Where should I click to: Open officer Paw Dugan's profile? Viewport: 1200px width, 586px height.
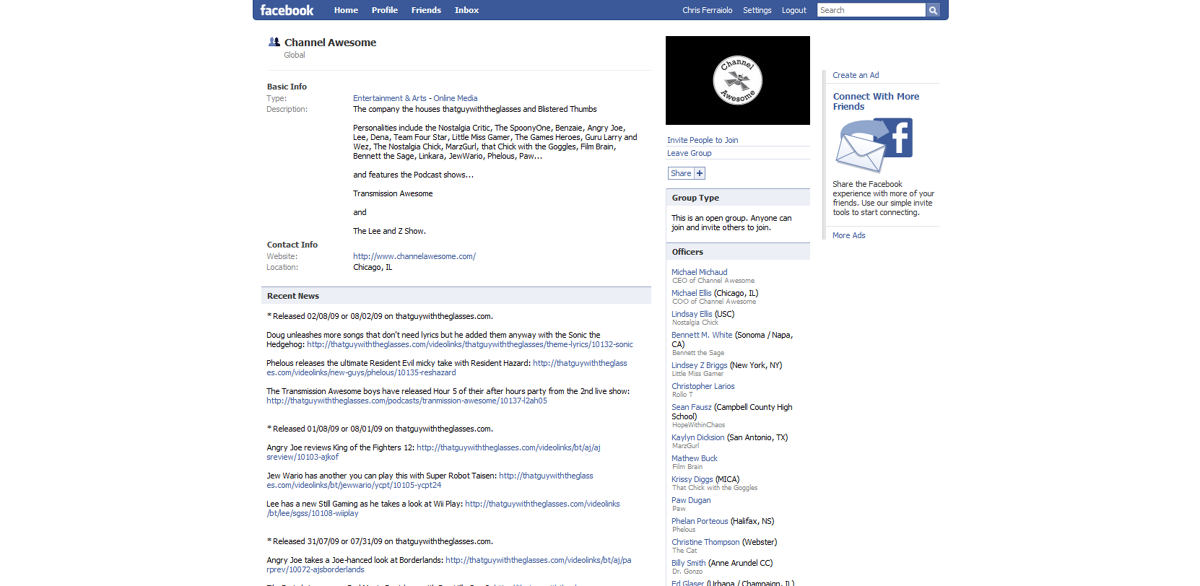pyautogui.click(x=691, y=500)
